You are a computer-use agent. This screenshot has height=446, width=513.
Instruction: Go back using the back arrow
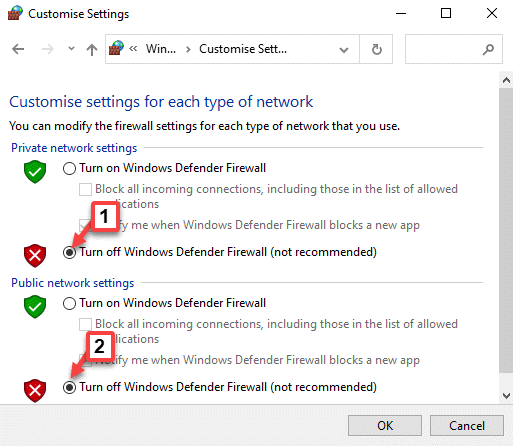(x=18, y=49)
